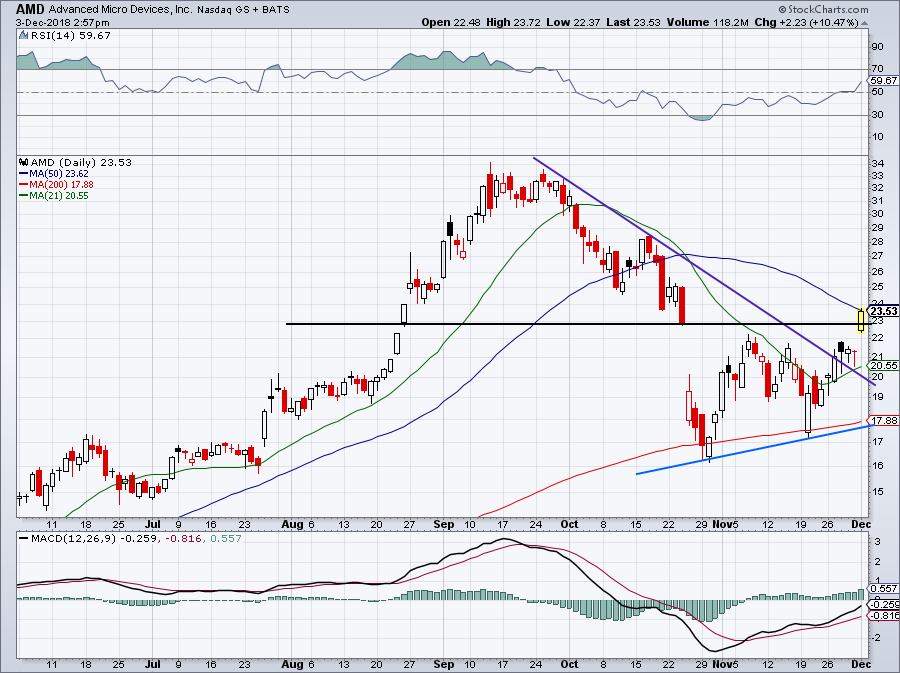Open the StockCharts.com copyright link

823,9
